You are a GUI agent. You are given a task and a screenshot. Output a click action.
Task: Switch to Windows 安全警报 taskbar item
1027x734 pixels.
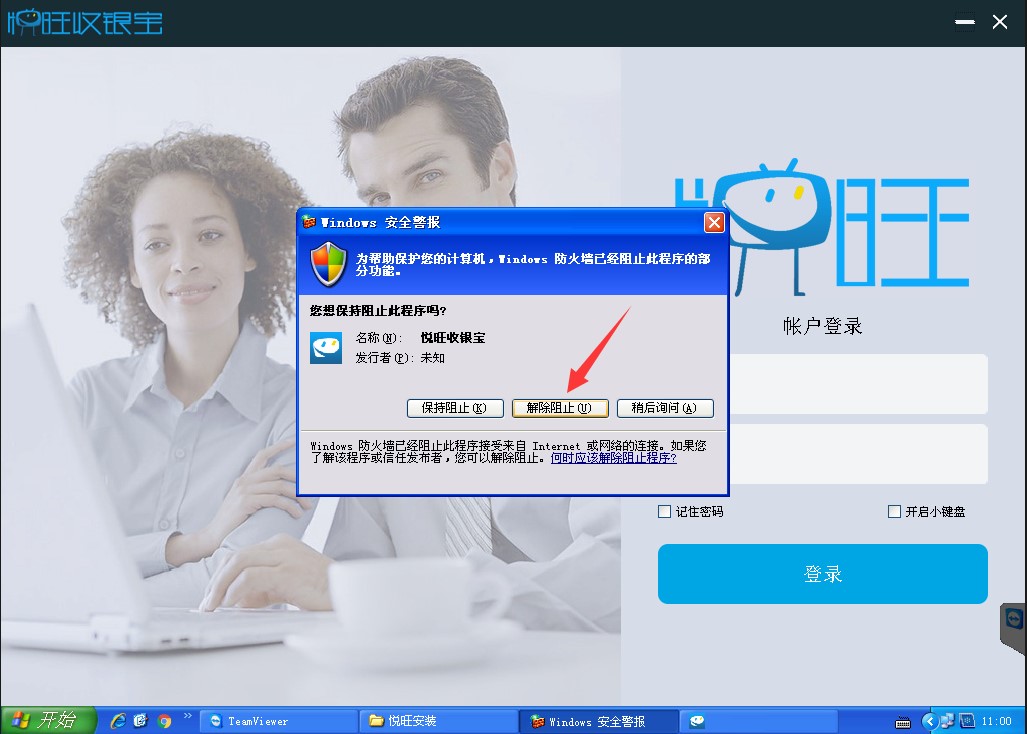coord(598,721)
